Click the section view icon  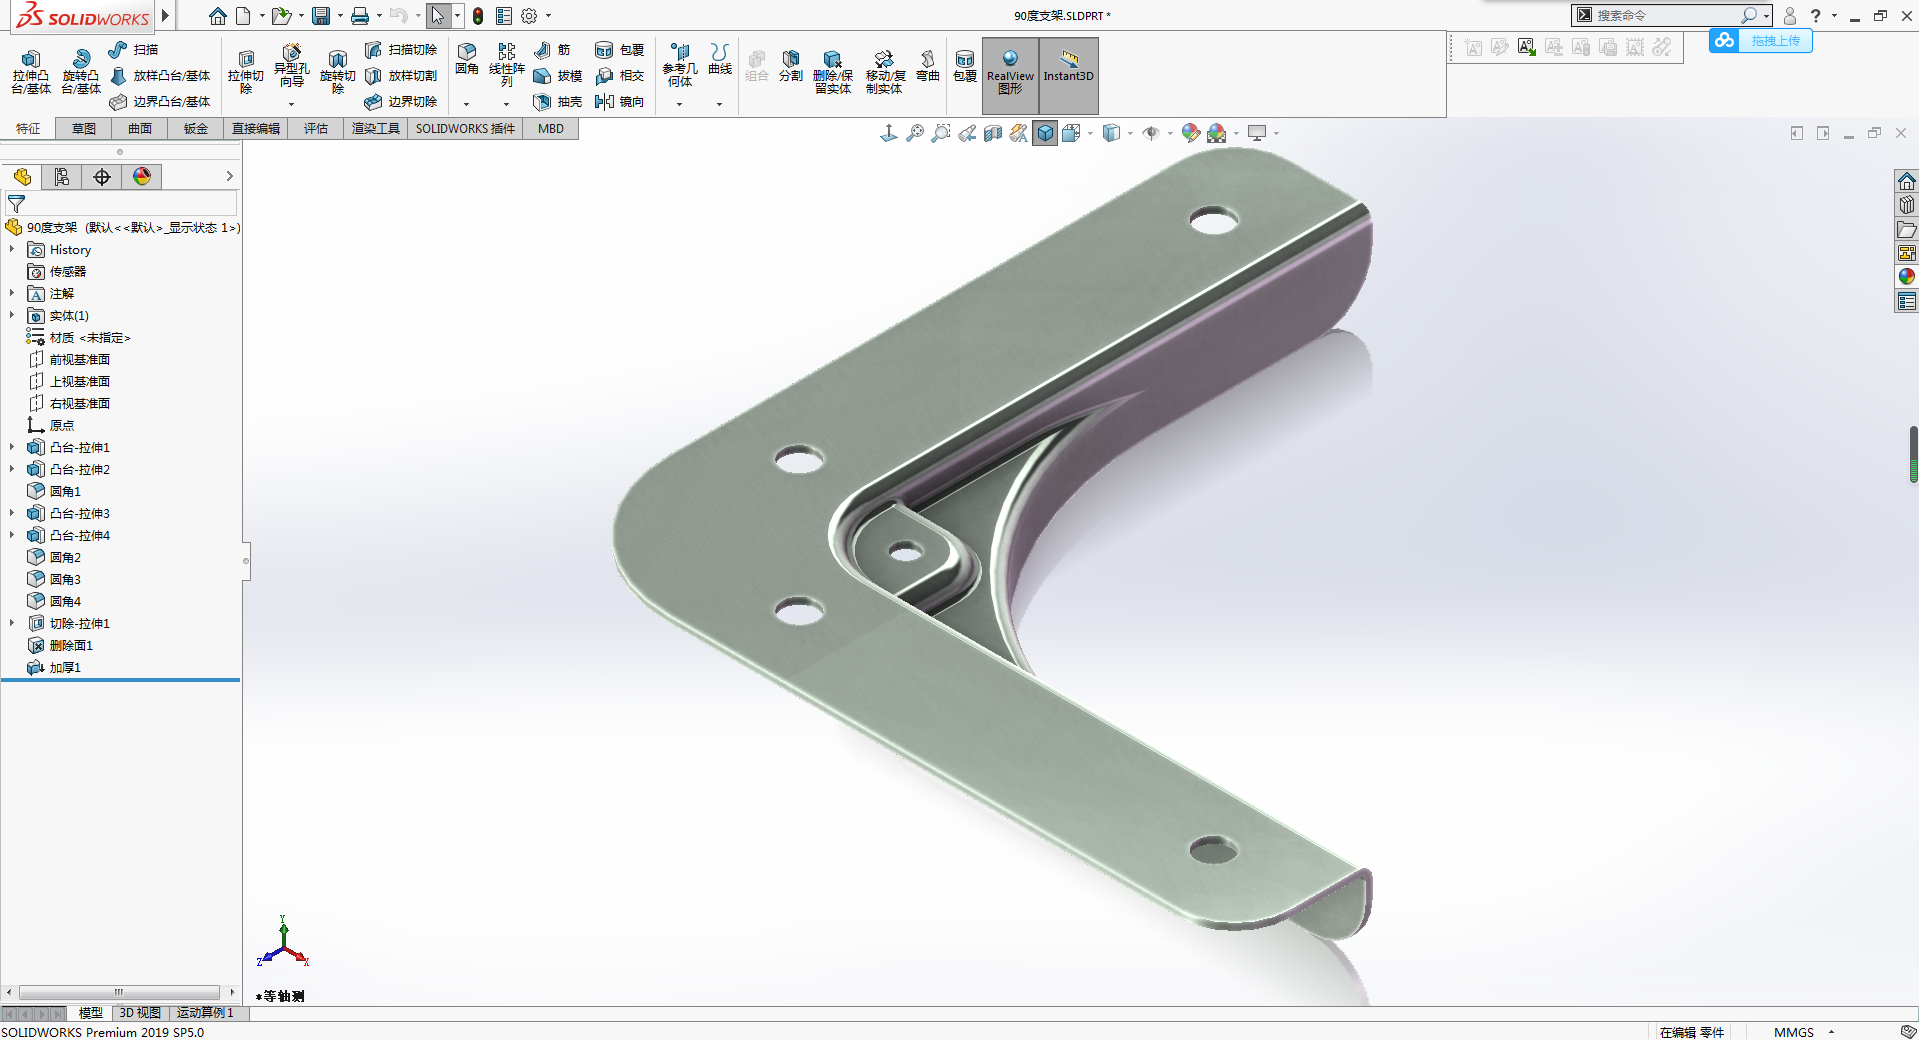pyautogui.click(x=993, y=133)
